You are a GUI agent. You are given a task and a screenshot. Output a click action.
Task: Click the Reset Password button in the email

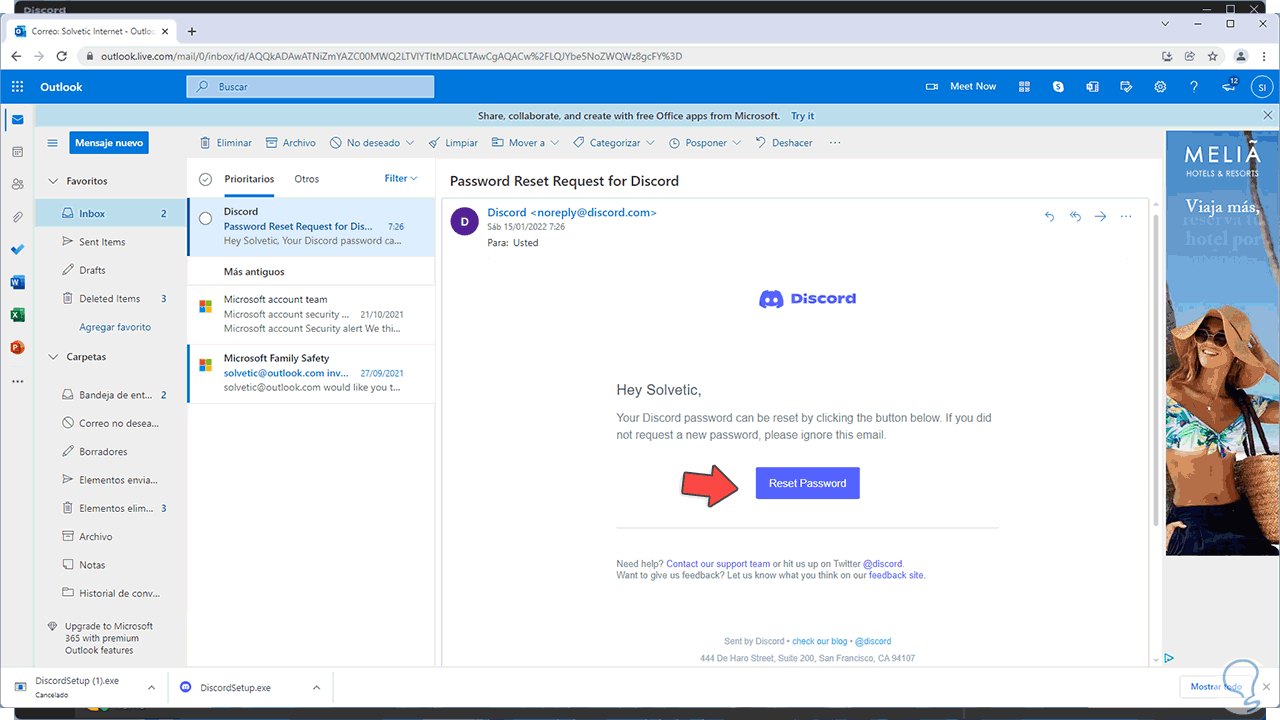pyautogui.click(x=807, y=483)
